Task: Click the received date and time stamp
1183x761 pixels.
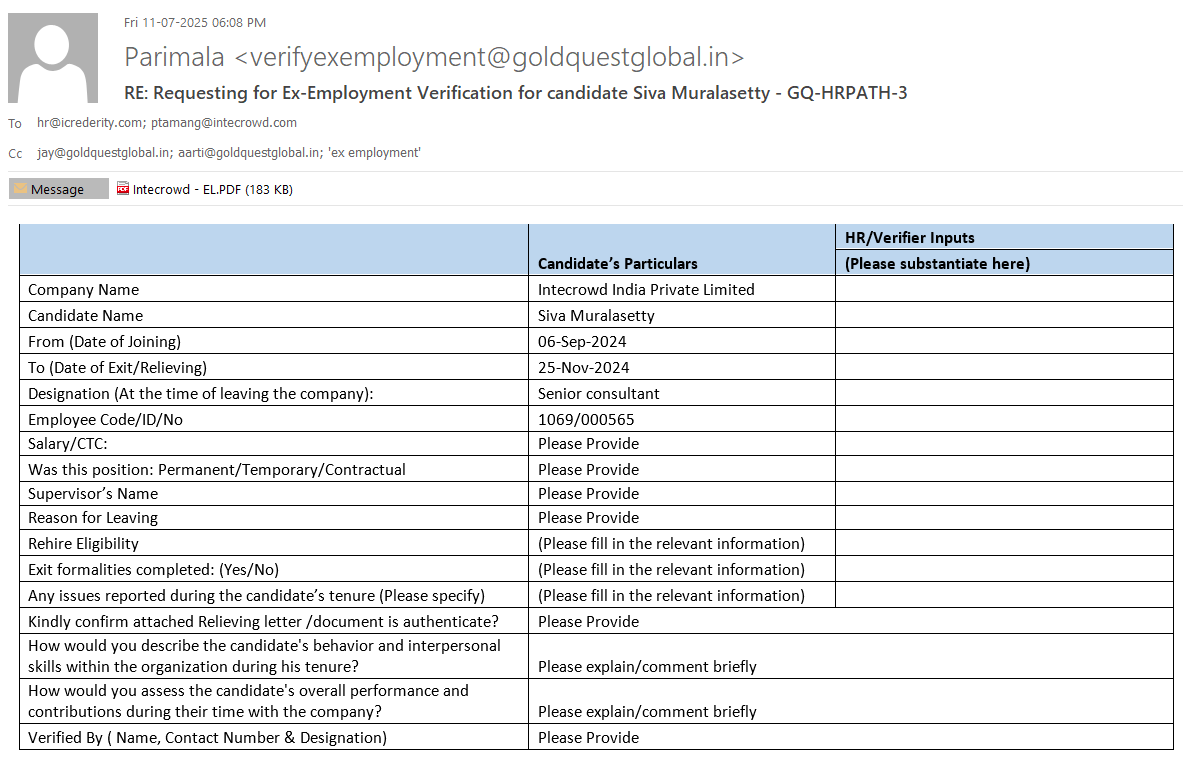Action: (195, 22)
